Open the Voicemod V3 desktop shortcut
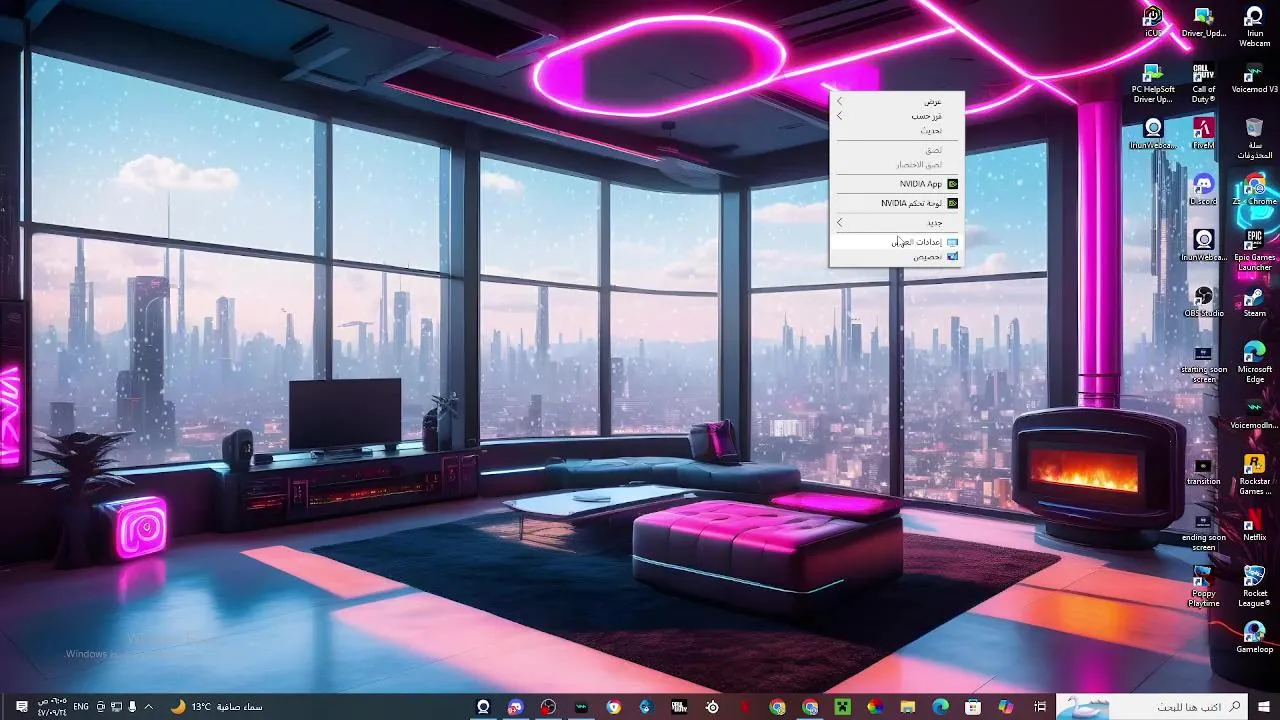The image size is (1280, 720). coord(1254,78)
